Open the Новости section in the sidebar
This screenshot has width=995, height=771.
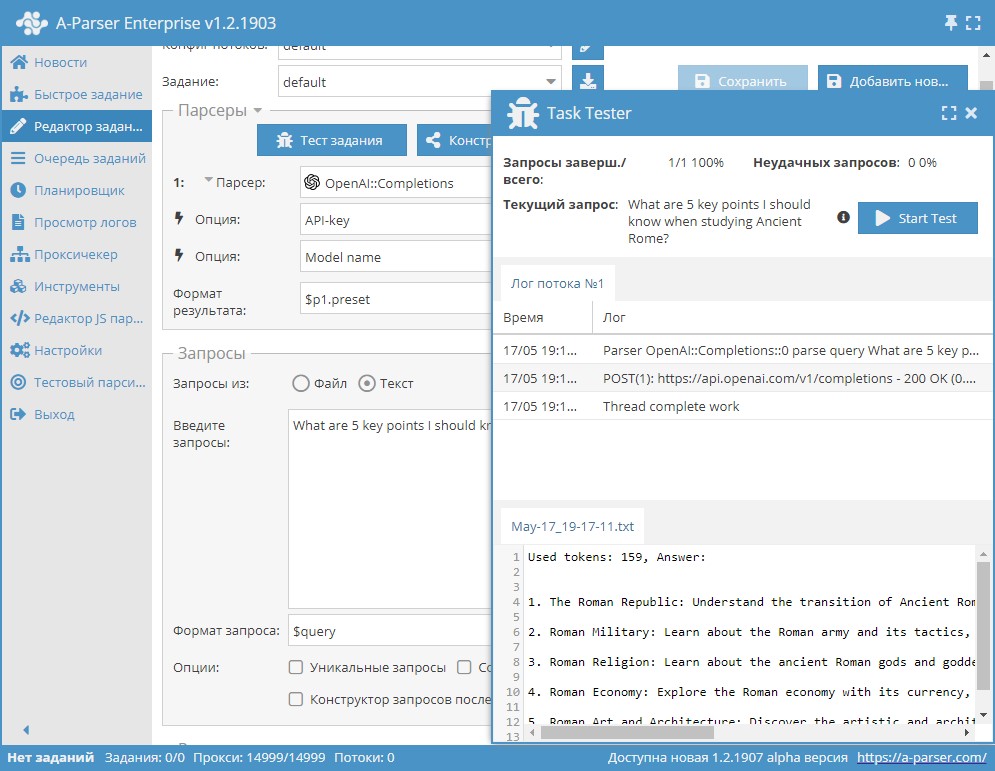point(76,62)
